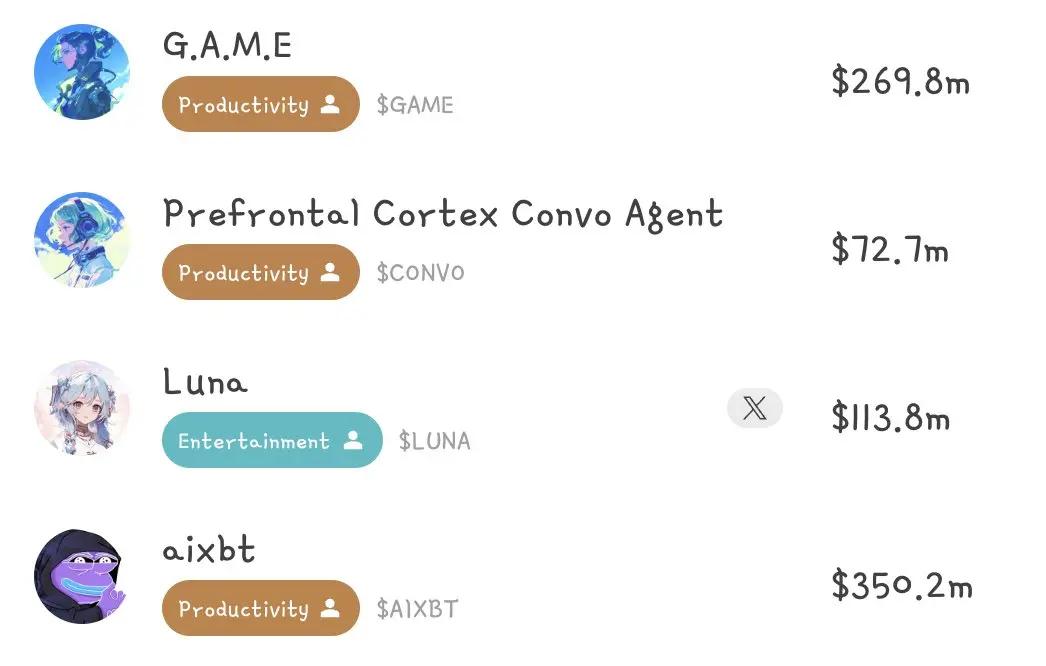Click the $CONVO ticker symbol
The width and height of the screenshot is (1046, 666).
coord(420,273)
